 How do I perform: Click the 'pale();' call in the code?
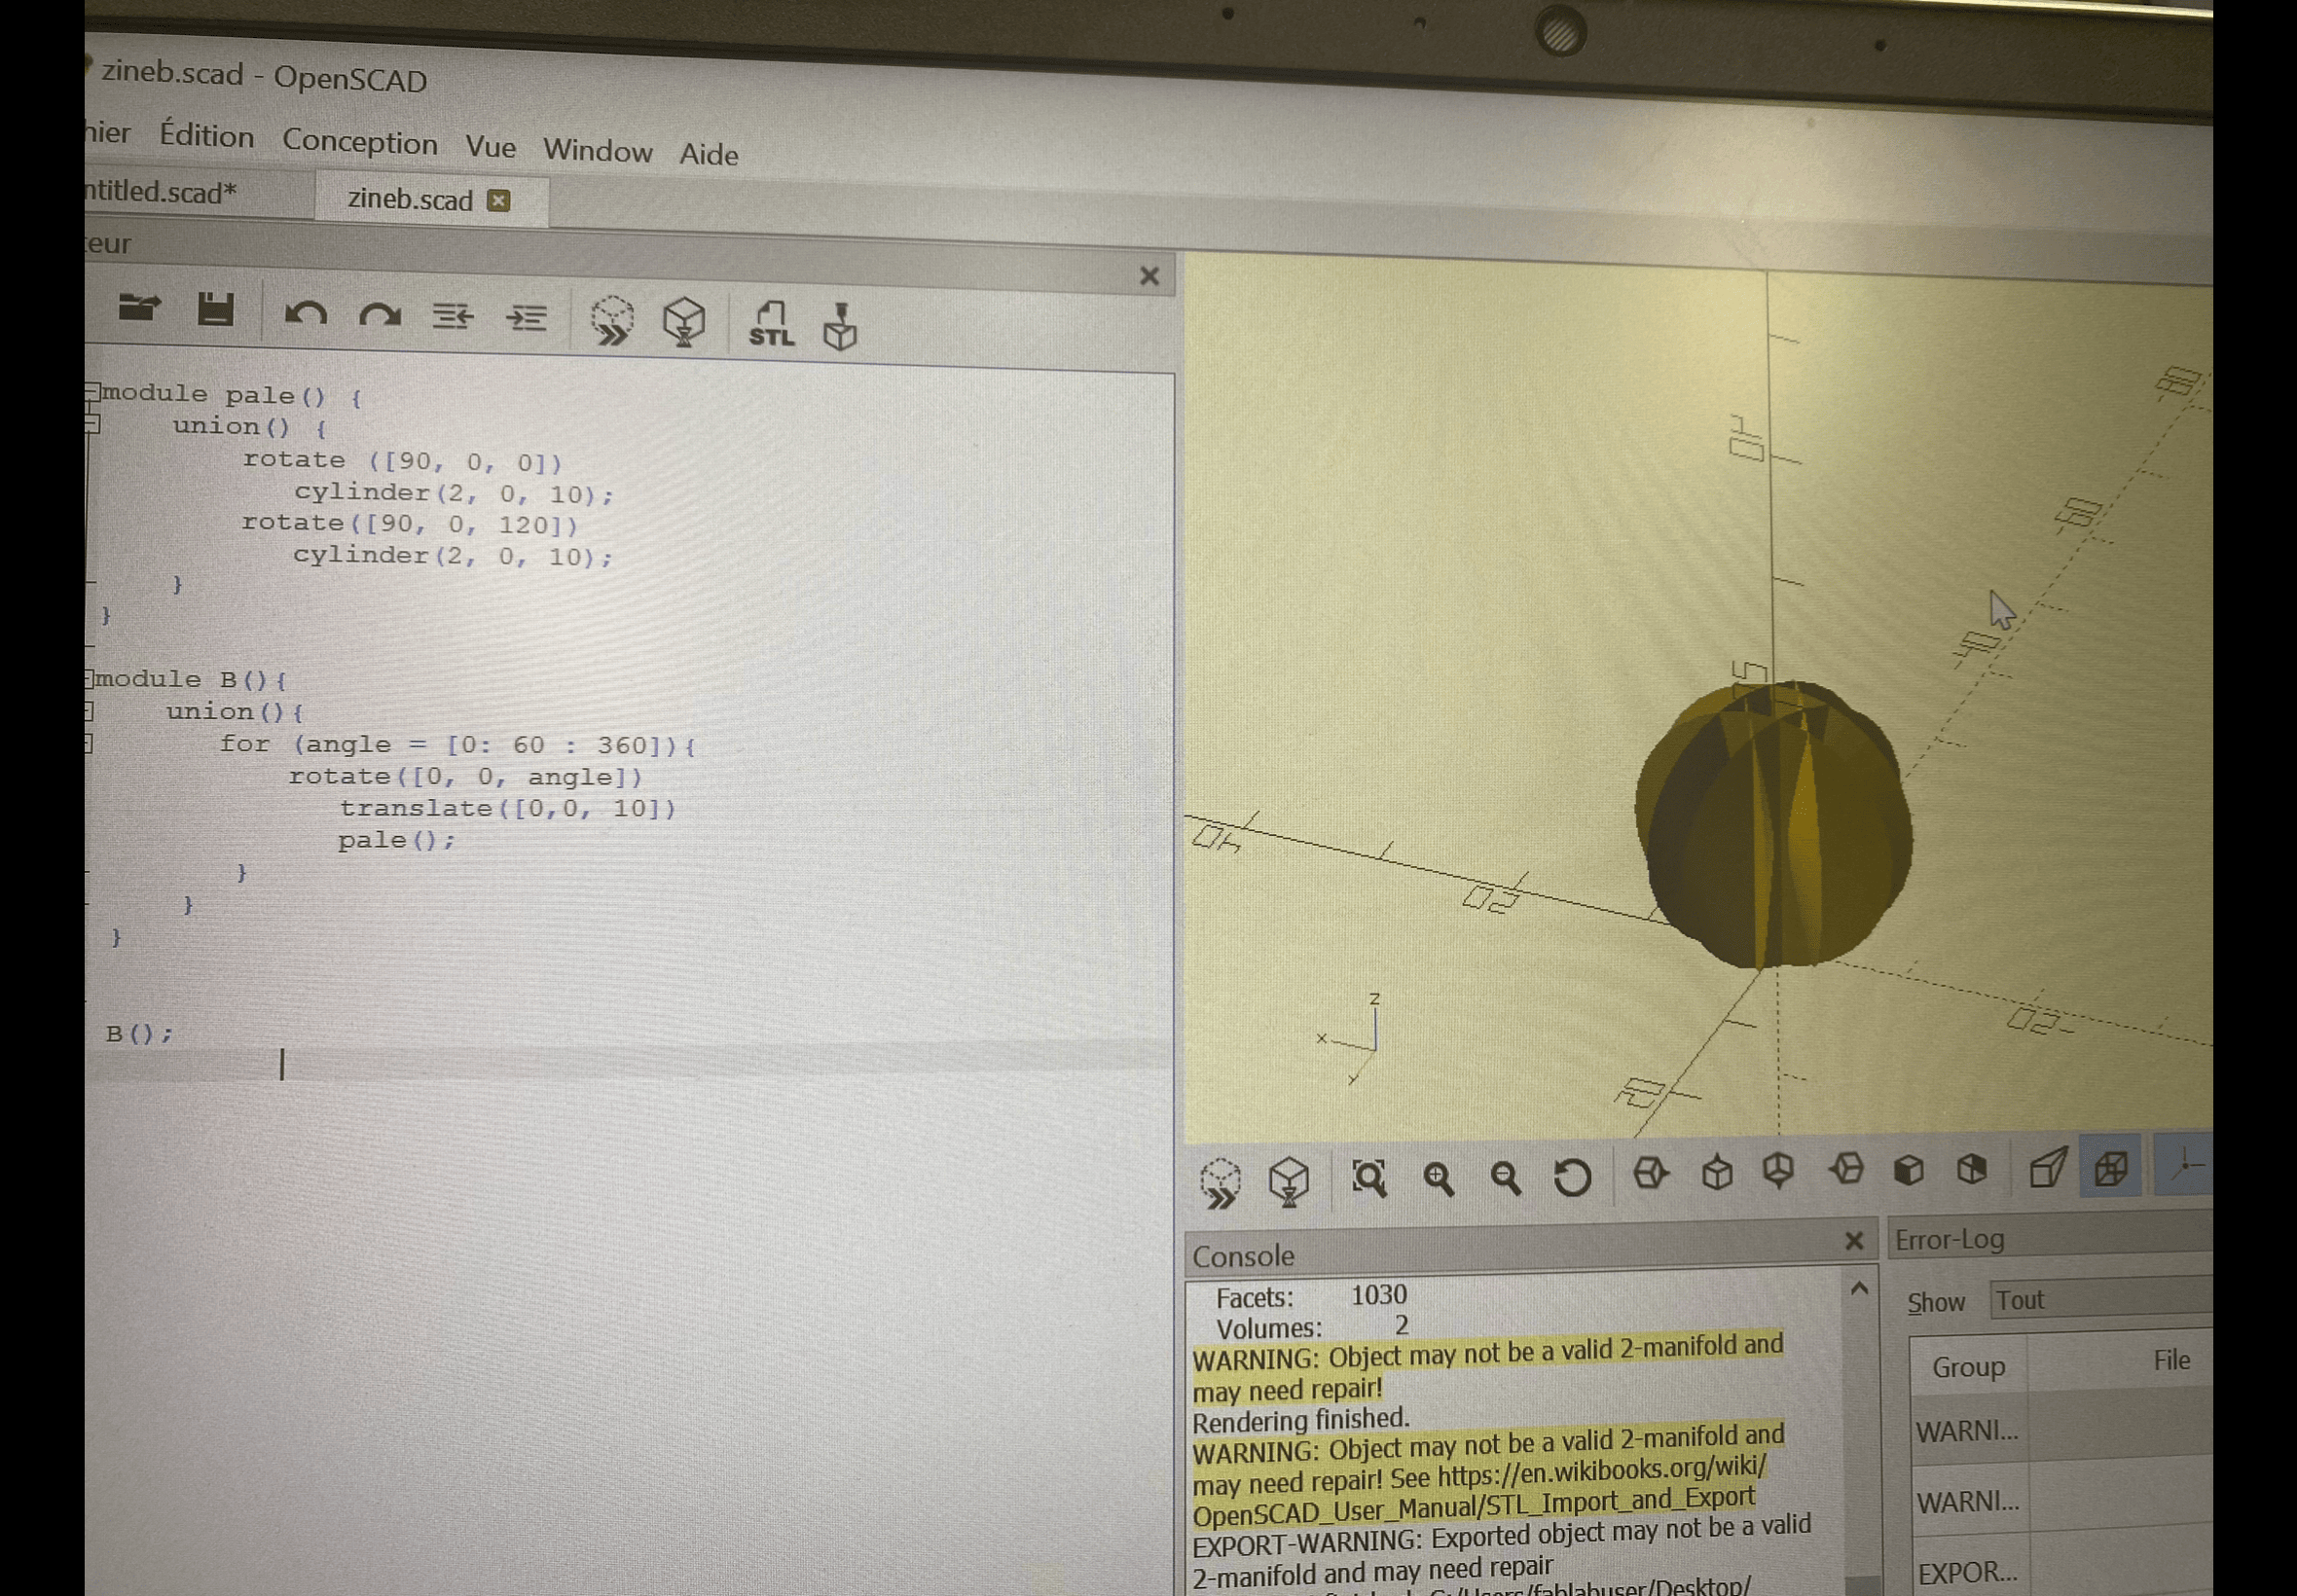pyautogui.click(x=396, y=840)
